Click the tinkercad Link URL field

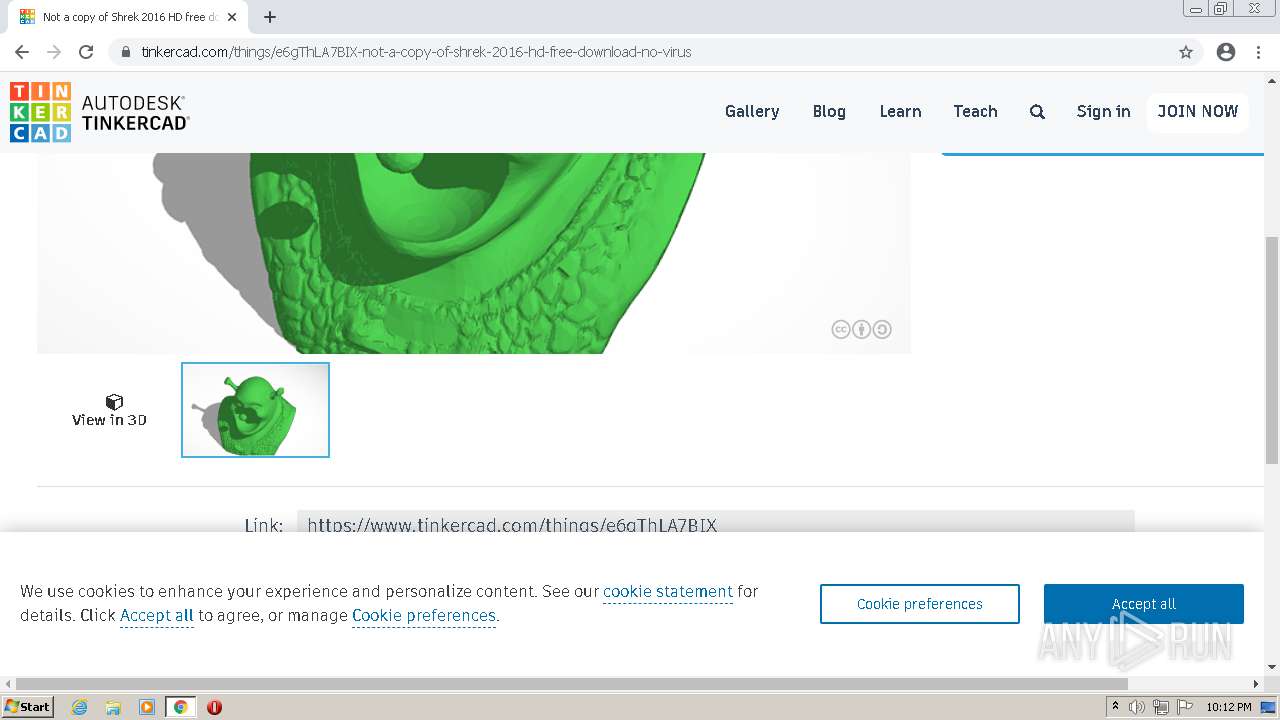716,521
